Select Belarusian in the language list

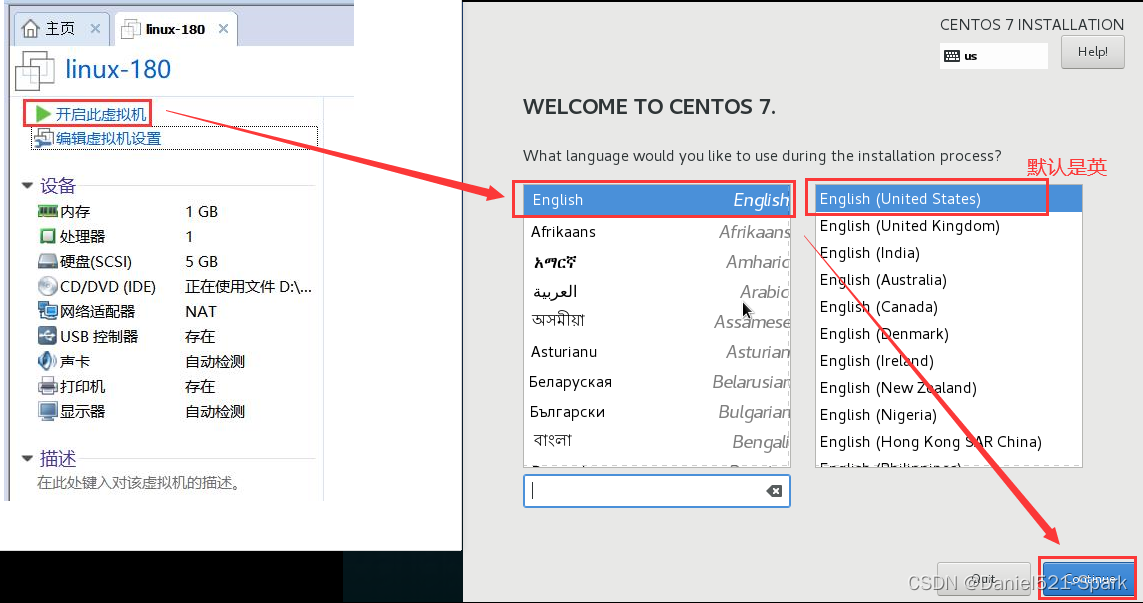pos(657,381)
